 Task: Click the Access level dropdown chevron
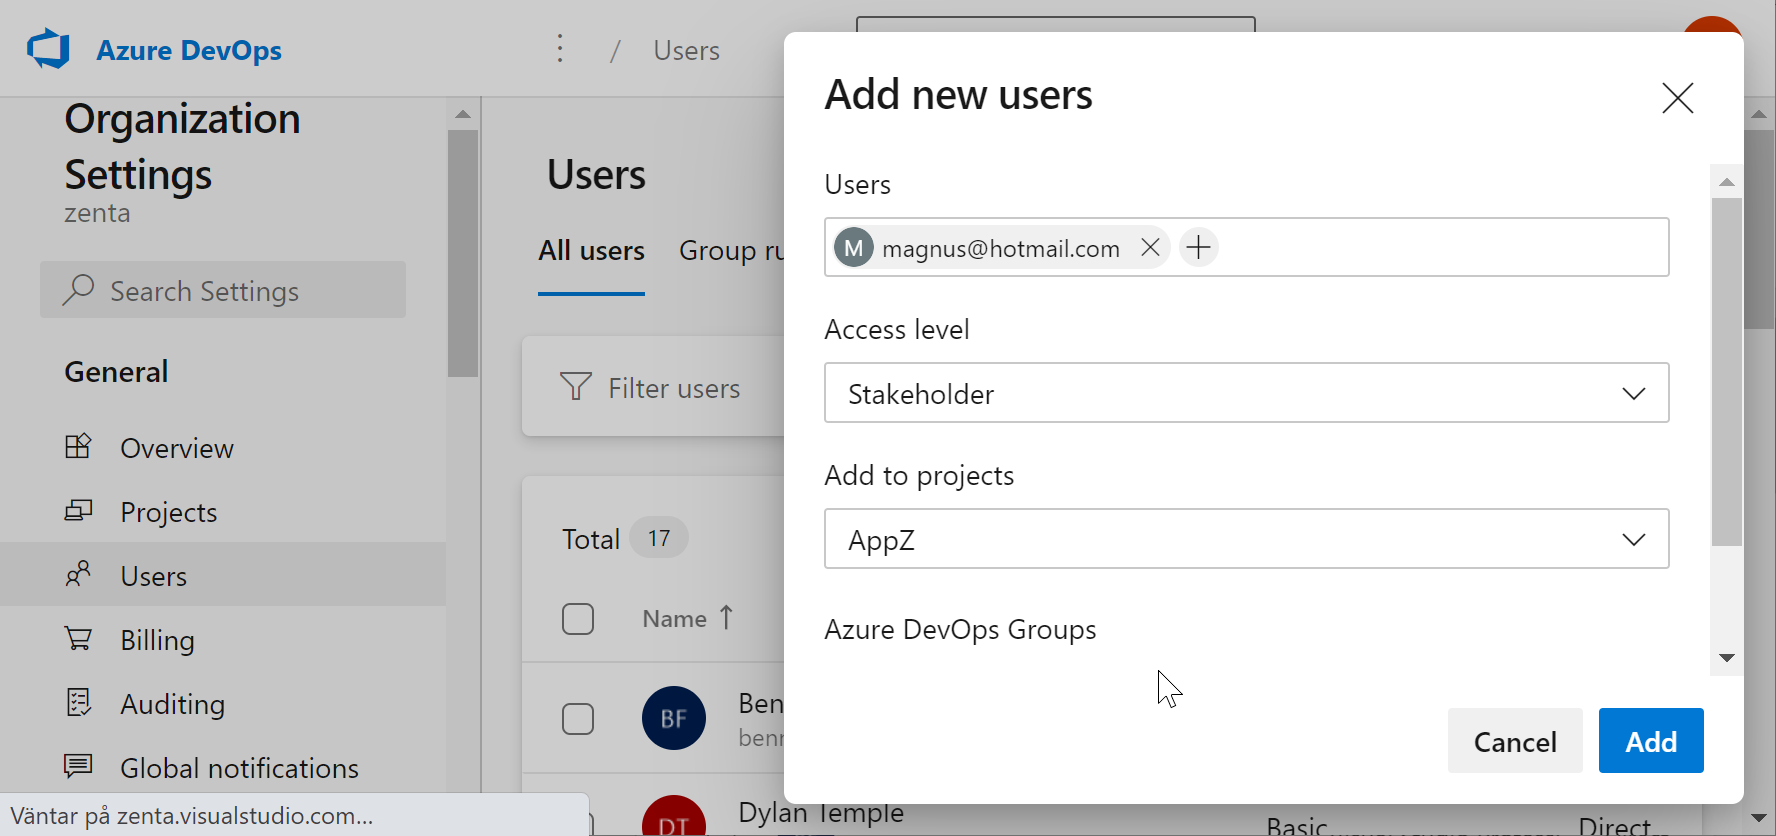click(x=1633, y=394)
